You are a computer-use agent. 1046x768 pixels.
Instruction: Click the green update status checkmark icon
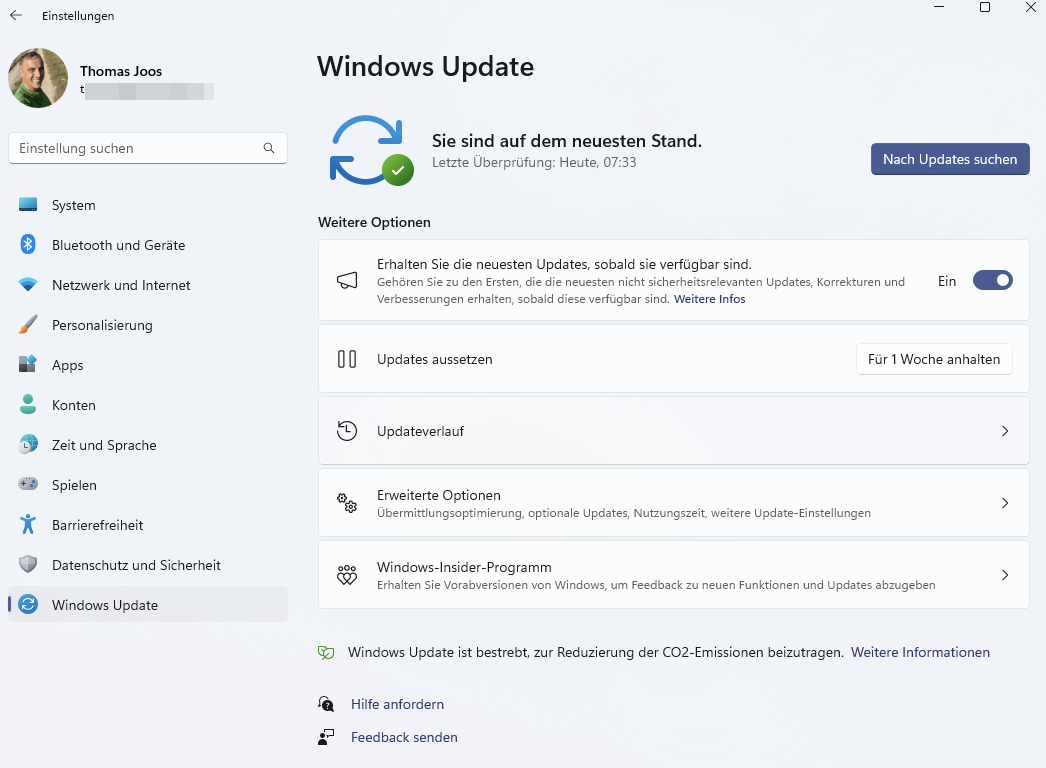[x=398, y=172]
